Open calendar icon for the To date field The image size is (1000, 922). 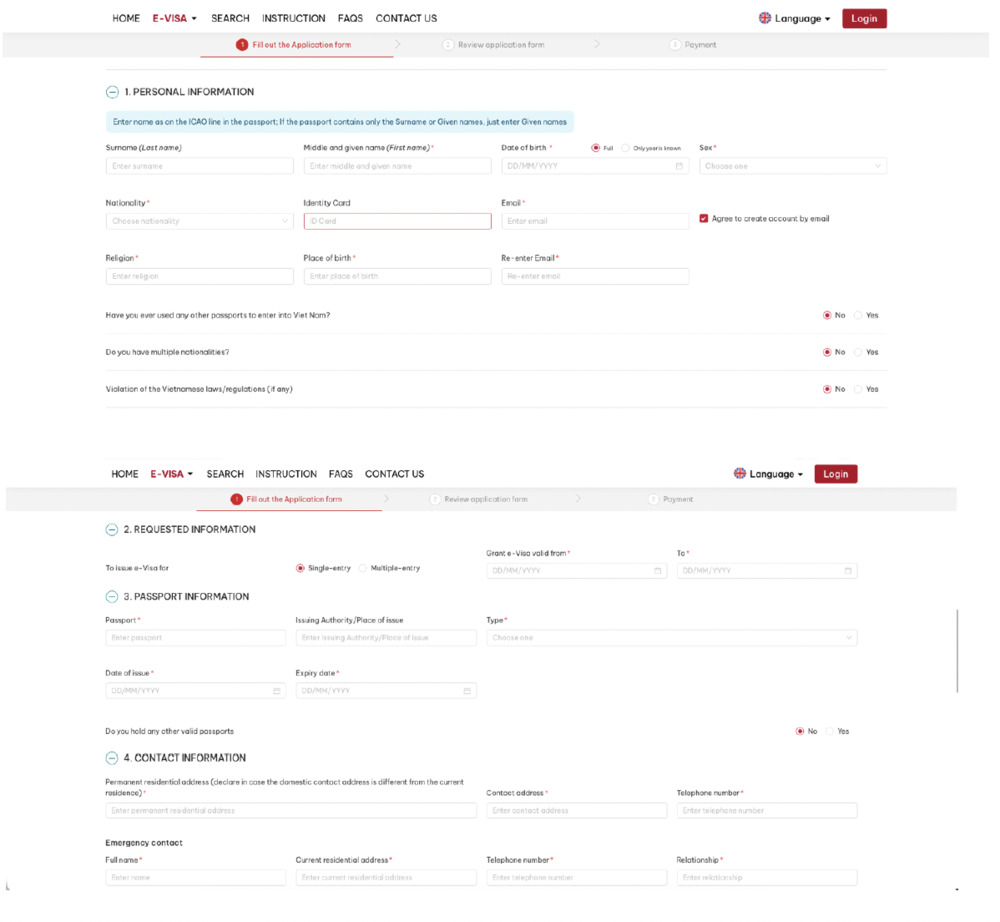[850, 571]
